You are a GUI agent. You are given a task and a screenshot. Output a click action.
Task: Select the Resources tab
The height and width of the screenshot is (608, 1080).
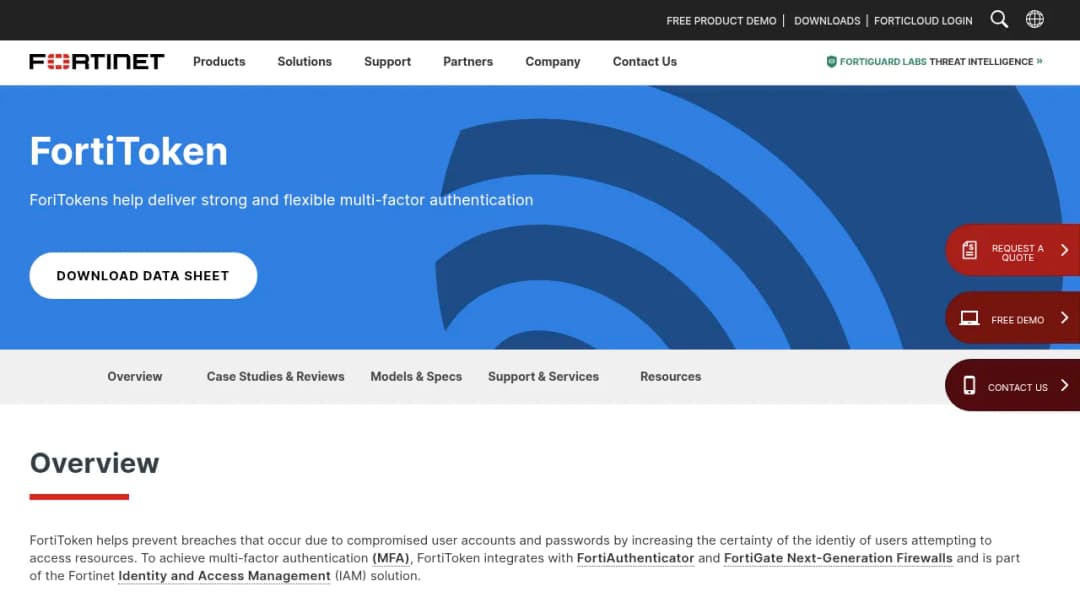click(x=670, y=377)
